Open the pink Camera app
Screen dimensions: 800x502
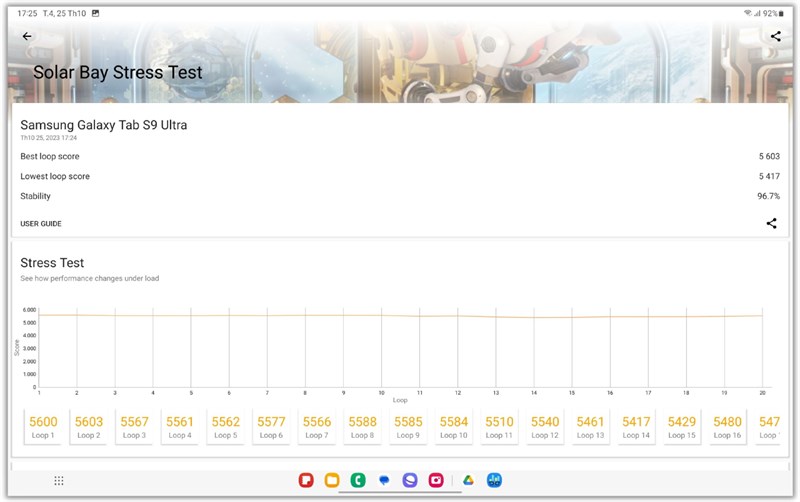click(436, 480)
